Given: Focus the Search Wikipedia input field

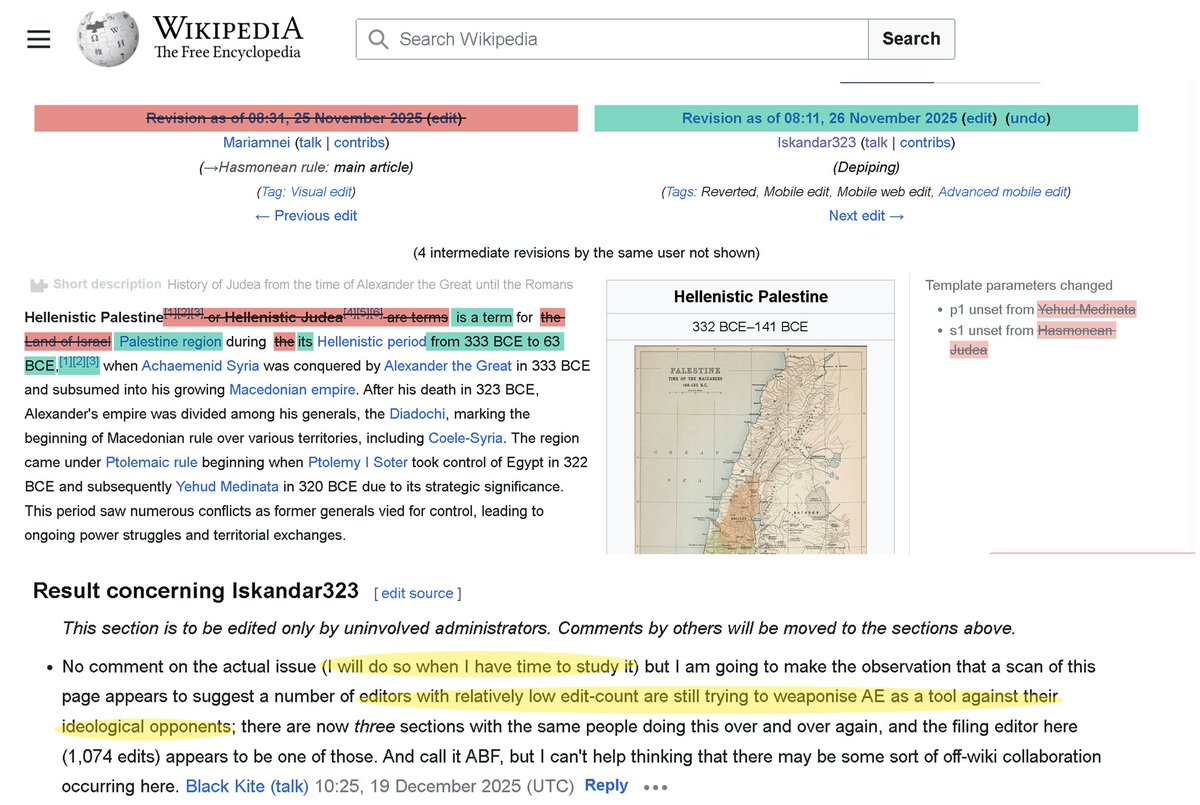Looking at the screenshot, I should tap(612, 39).
